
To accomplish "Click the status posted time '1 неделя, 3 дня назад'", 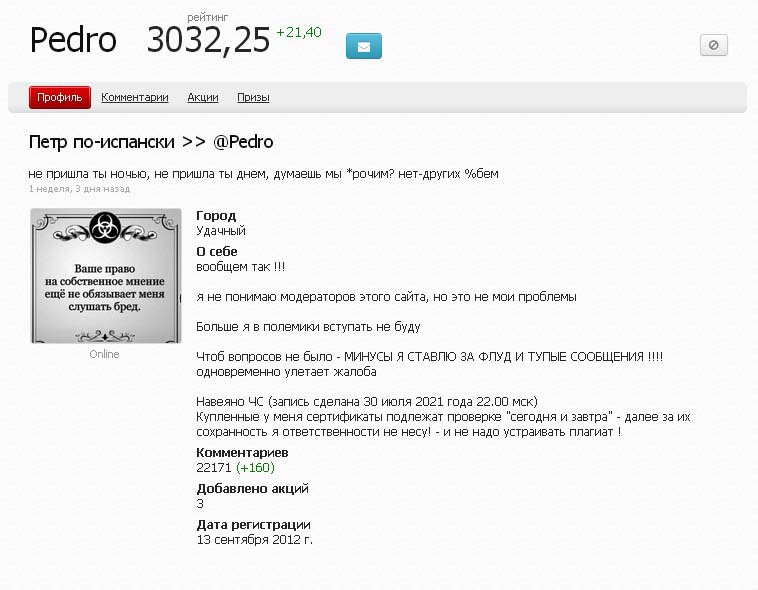I will click(79, 189).
